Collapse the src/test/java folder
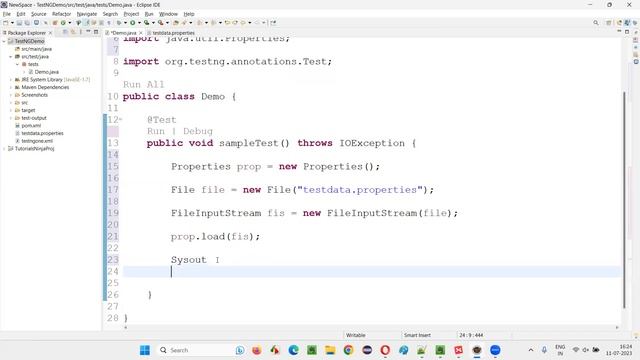 coord(11,57)
